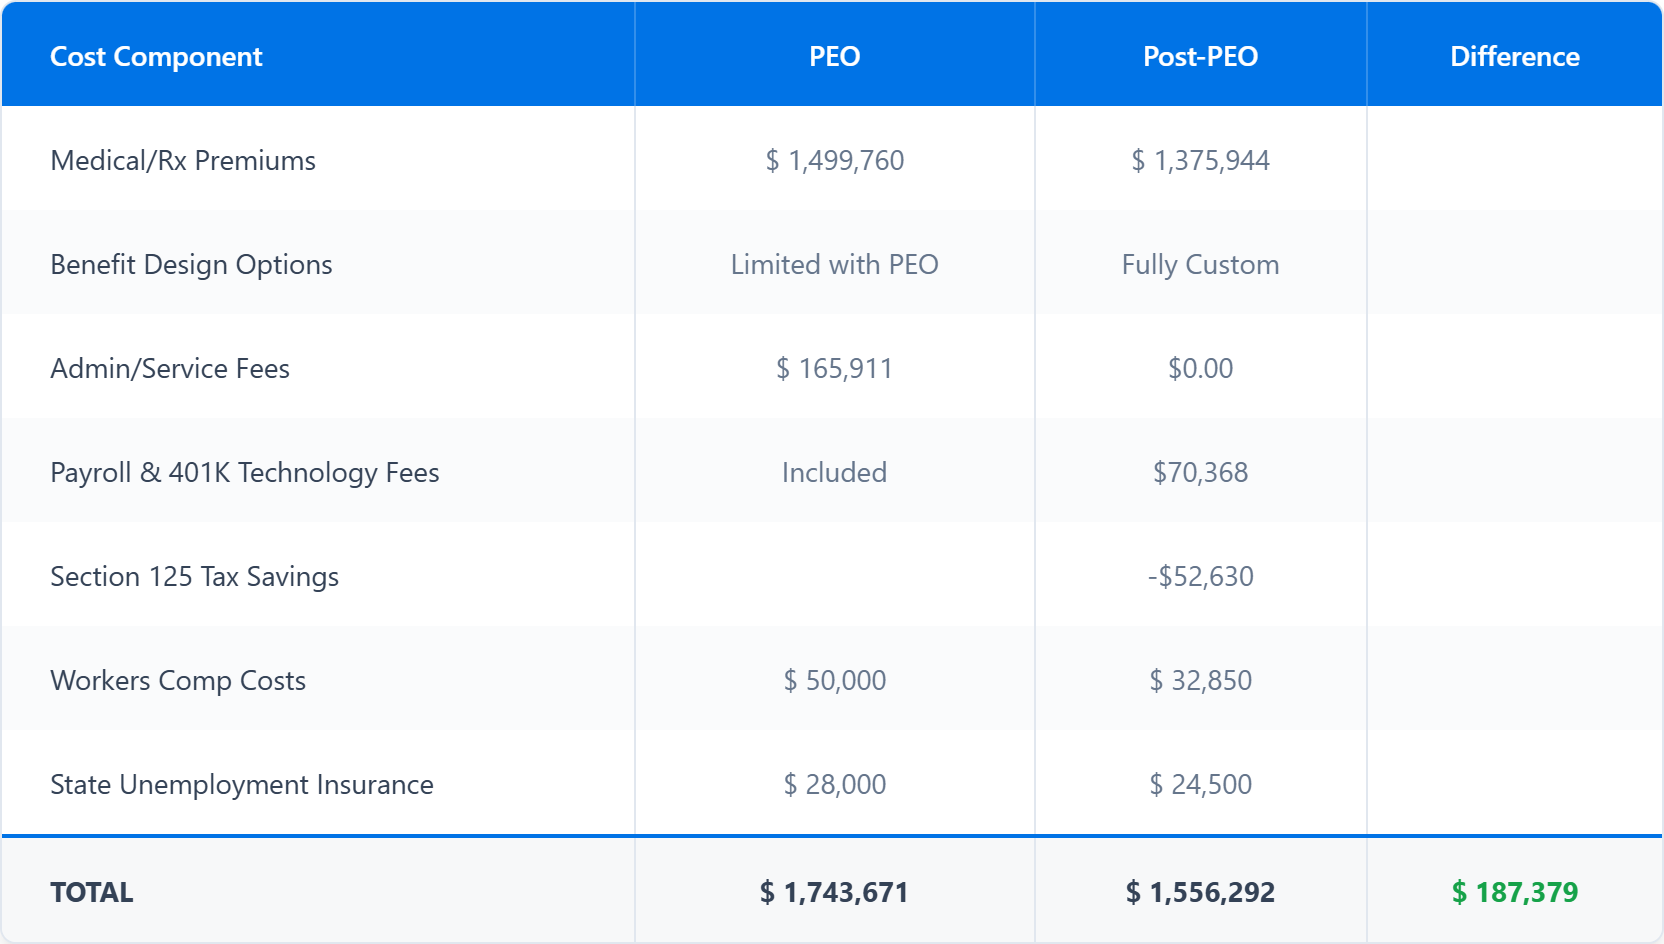This screenshot has height=944, width=1664.
Task: Select the Medical/Rx Premiums row label
Action: [x=183, y=161]
